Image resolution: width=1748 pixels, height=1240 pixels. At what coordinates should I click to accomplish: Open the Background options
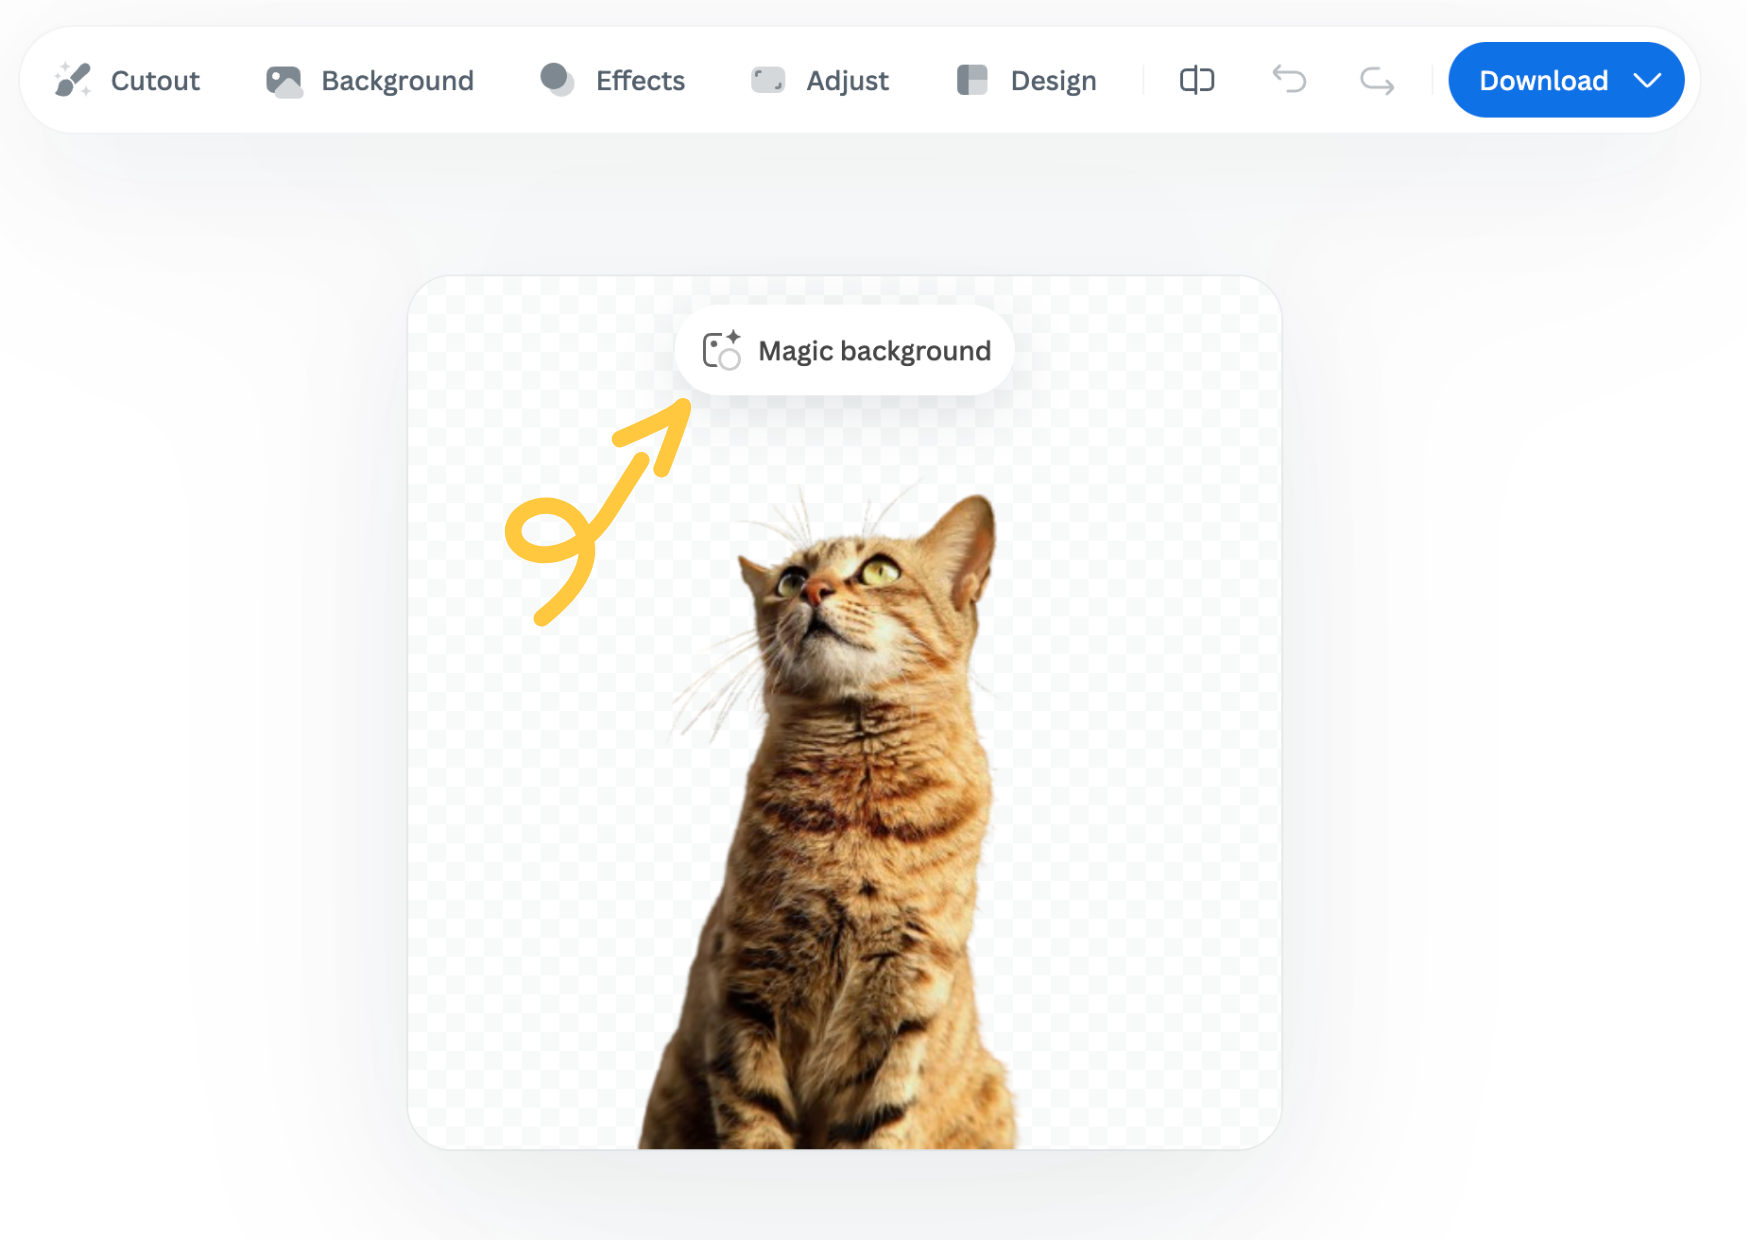click(369, 80)
